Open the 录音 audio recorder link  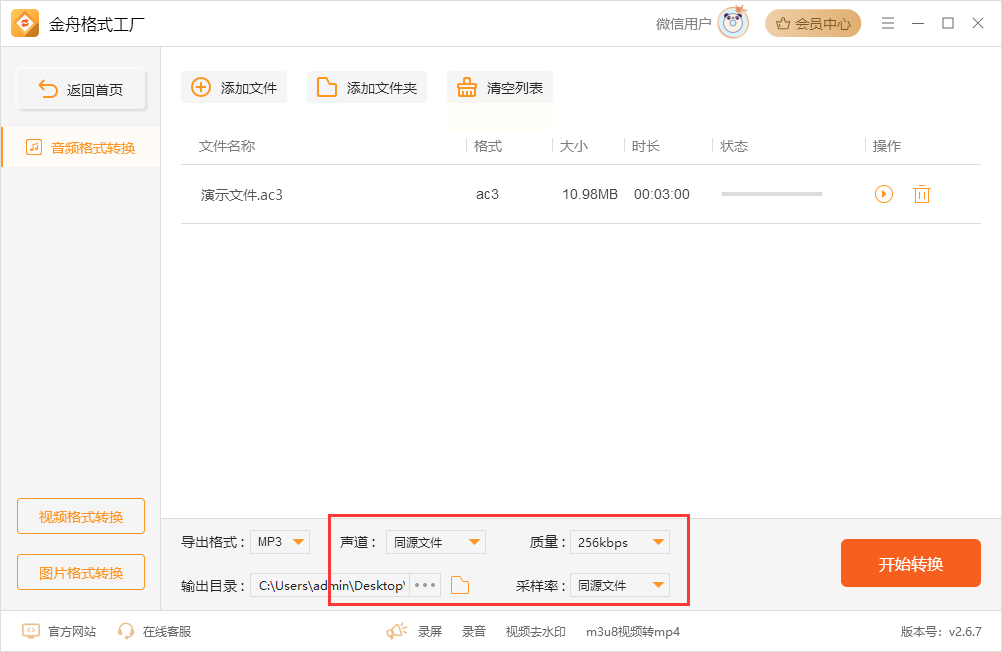coord(474,632)
